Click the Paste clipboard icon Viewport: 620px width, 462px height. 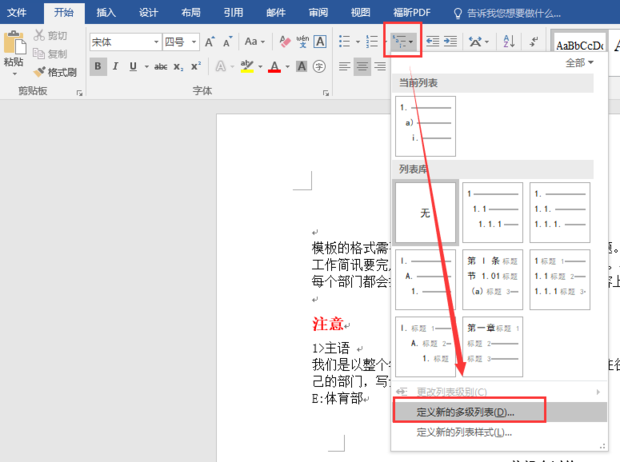13,46
